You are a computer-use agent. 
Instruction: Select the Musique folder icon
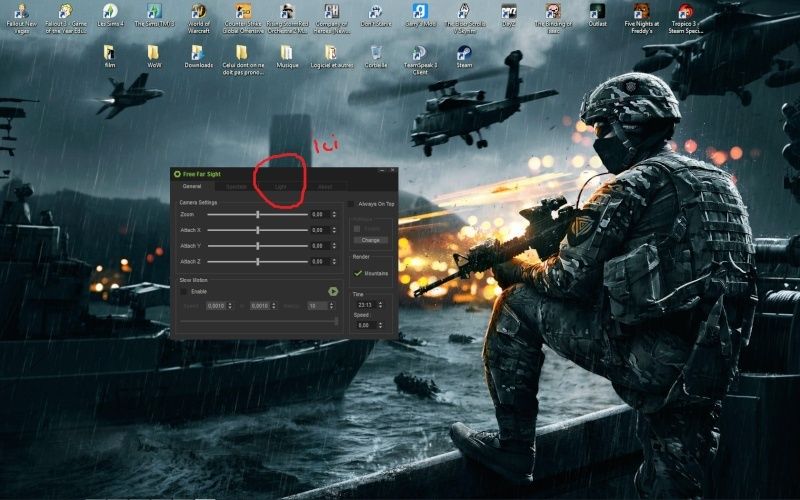click(x=287, y=57)
